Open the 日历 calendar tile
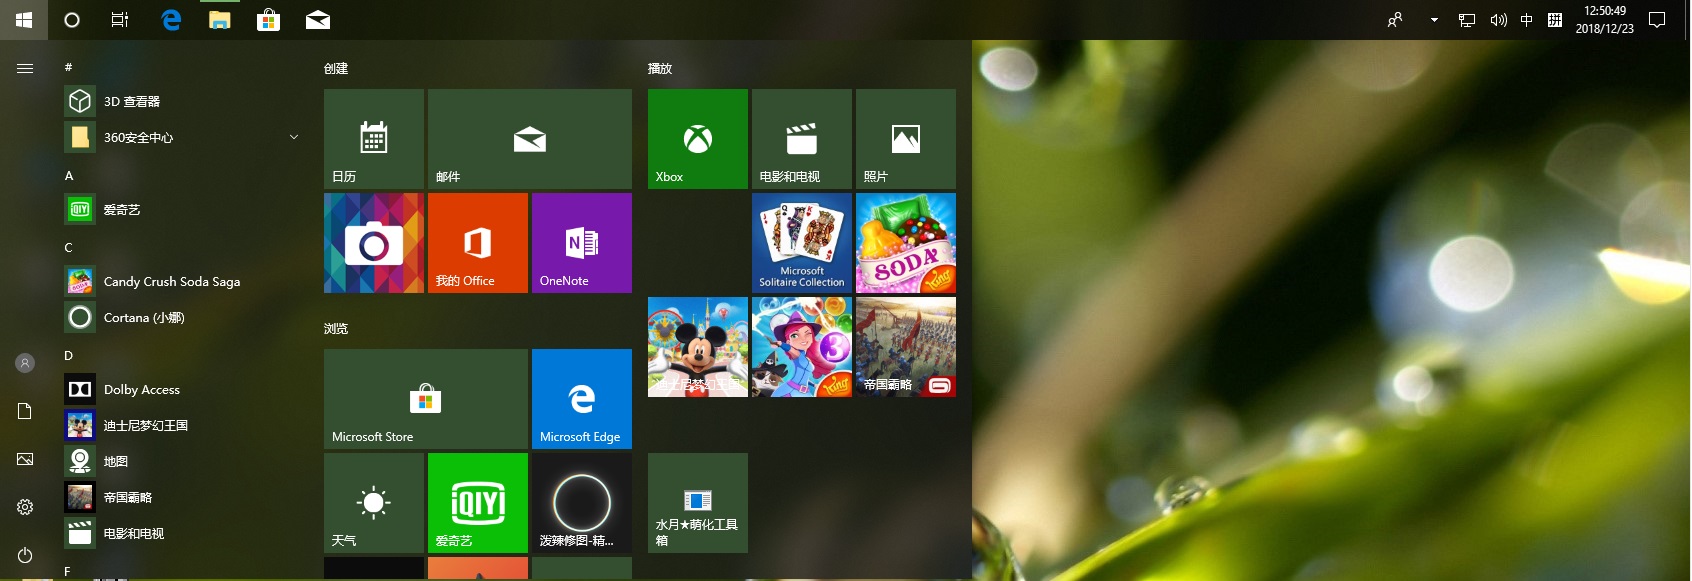The height and width of the screenshot is (581, 1692). click(374, 139)
